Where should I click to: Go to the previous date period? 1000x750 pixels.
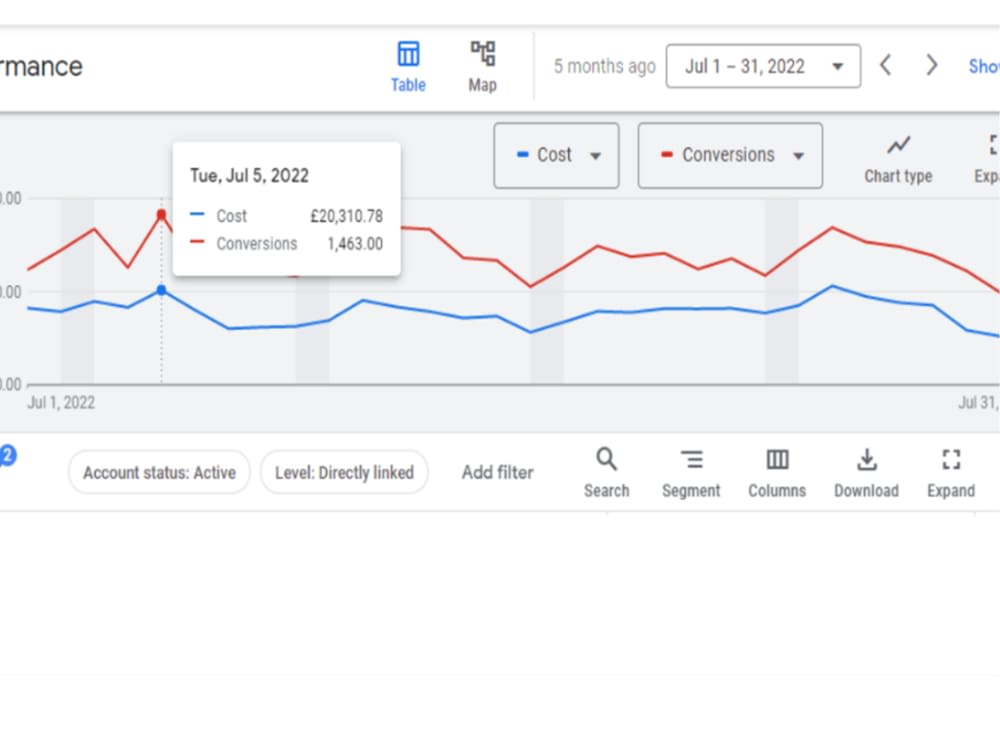pos(885,65)
